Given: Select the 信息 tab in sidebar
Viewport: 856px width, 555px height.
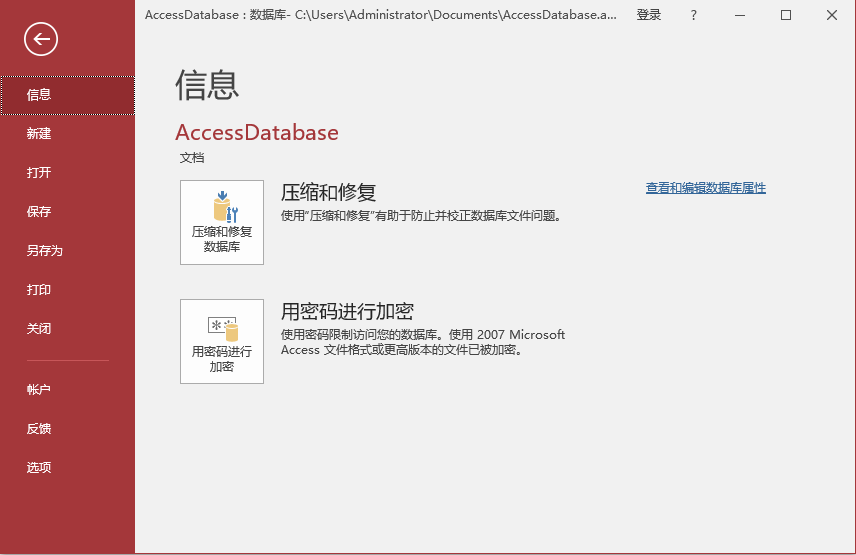Looking at the screenshot, I should click(x=66, y=95).
